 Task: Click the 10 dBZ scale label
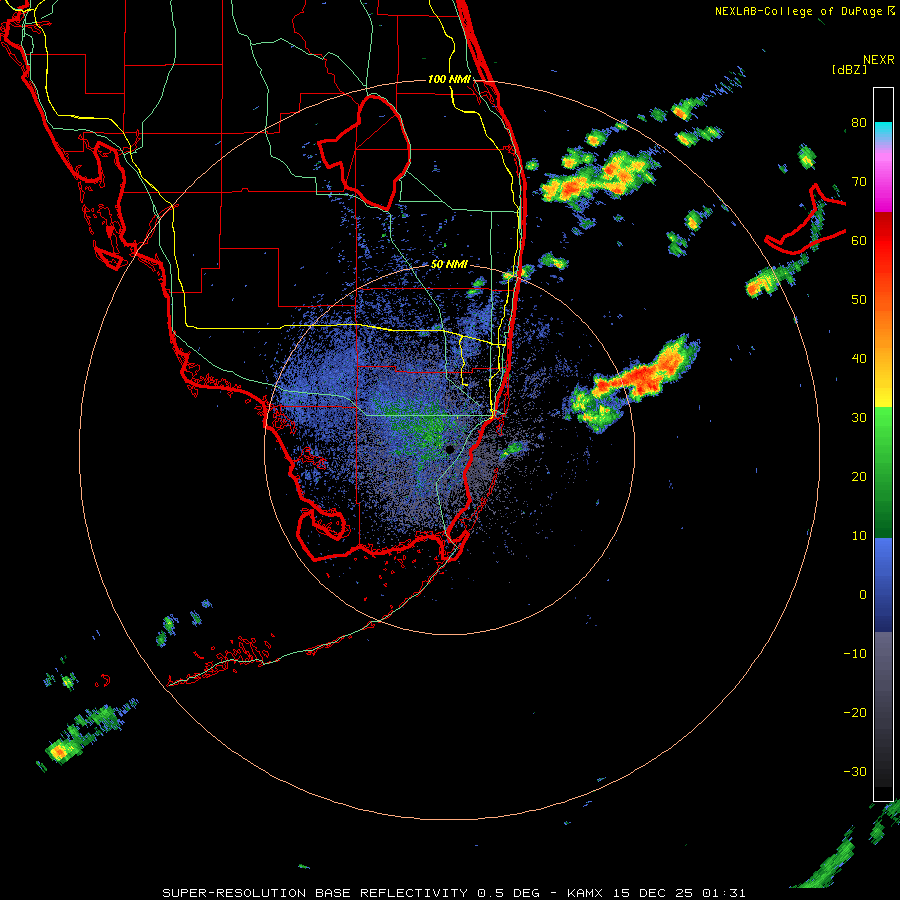[859, 536]
